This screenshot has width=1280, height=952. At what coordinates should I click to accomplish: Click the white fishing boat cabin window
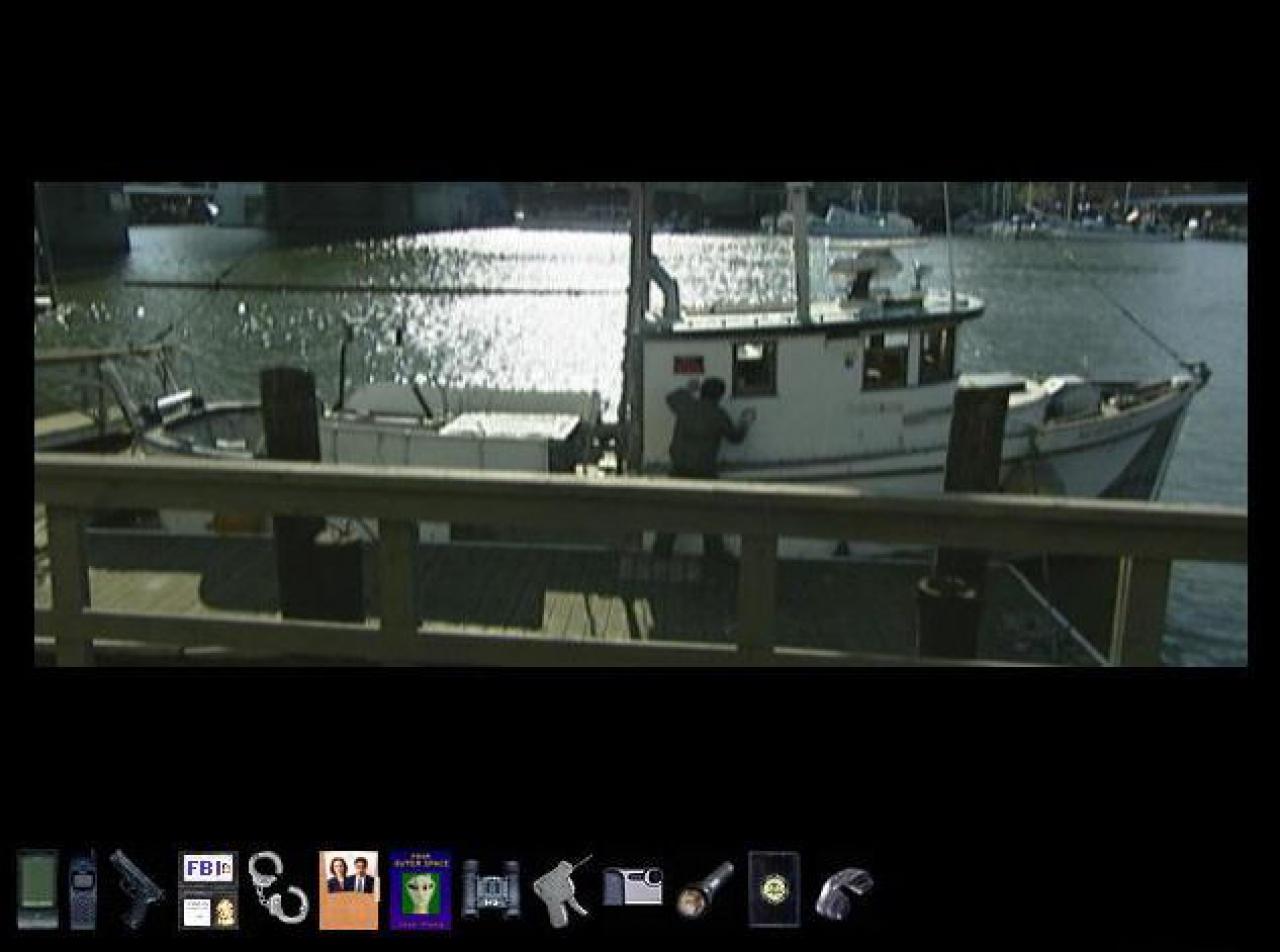pyautogui.click(x=754, y=368)
